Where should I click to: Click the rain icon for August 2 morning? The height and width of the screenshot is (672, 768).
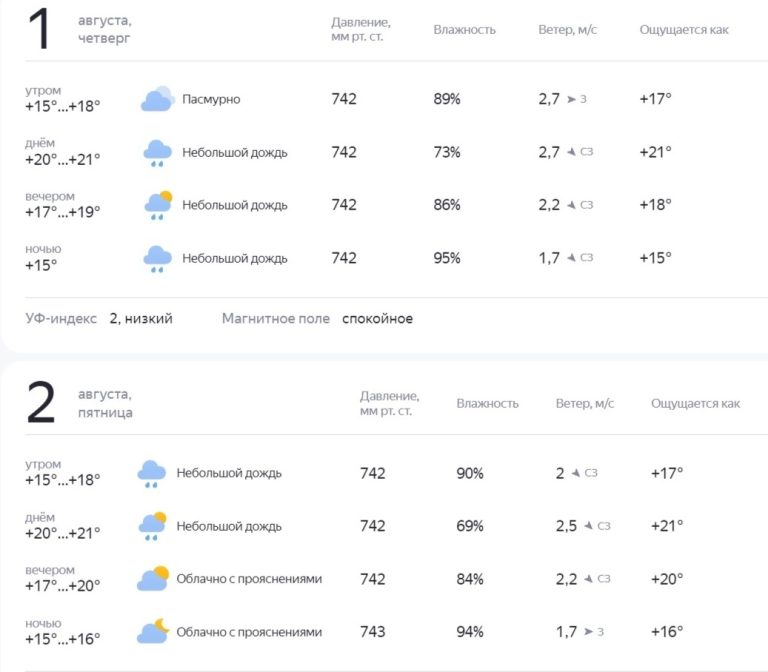coord(151,473)
